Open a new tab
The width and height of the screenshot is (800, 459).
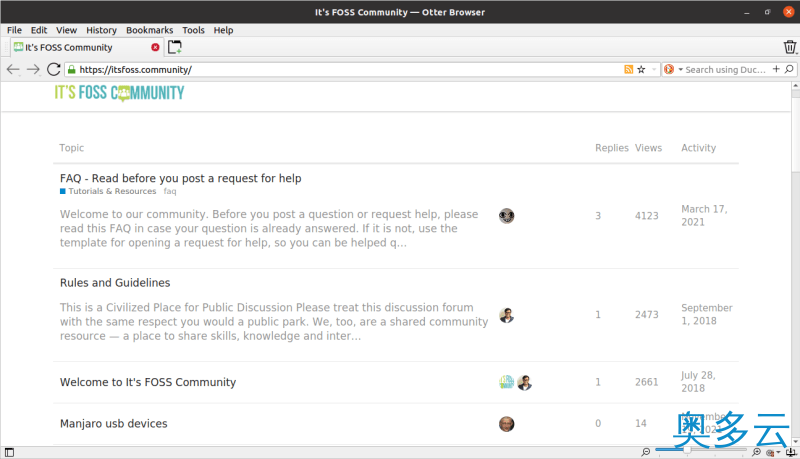click(x=174, y=47)
